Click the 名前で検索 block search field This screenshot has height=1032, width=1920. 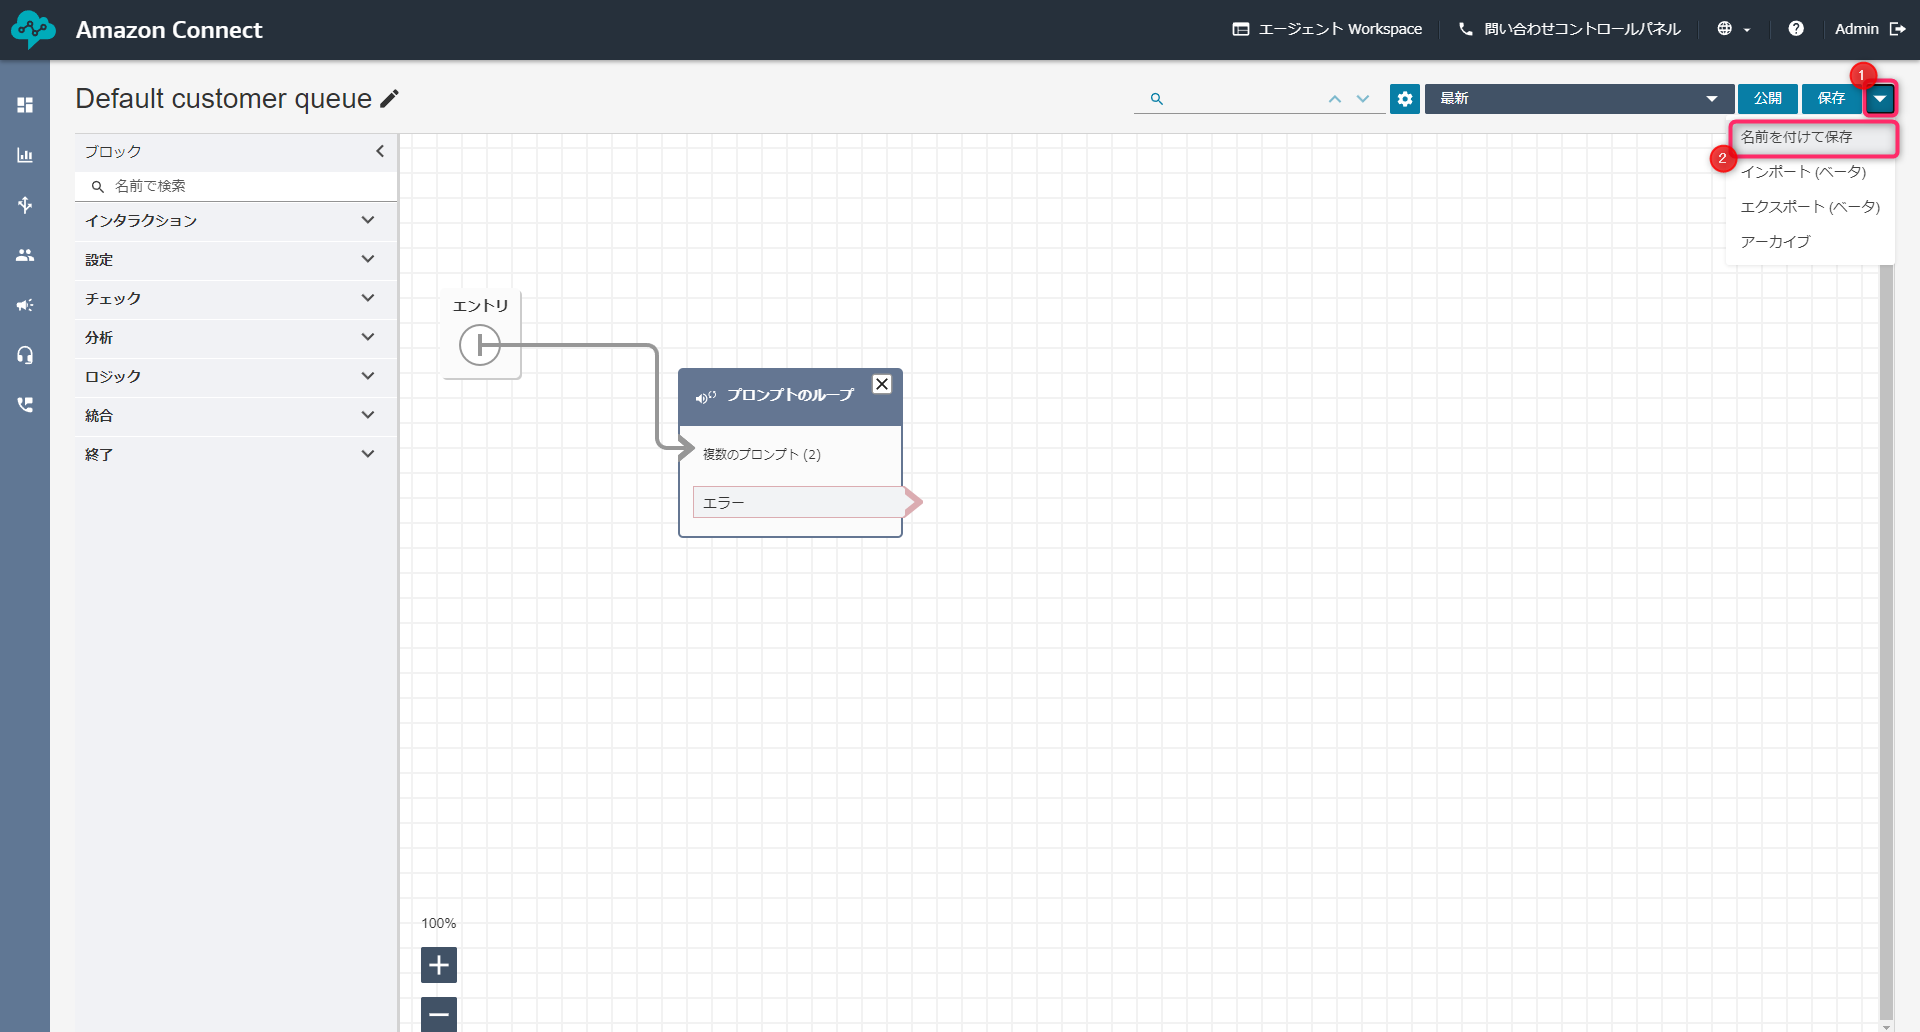tap(240, 186)
